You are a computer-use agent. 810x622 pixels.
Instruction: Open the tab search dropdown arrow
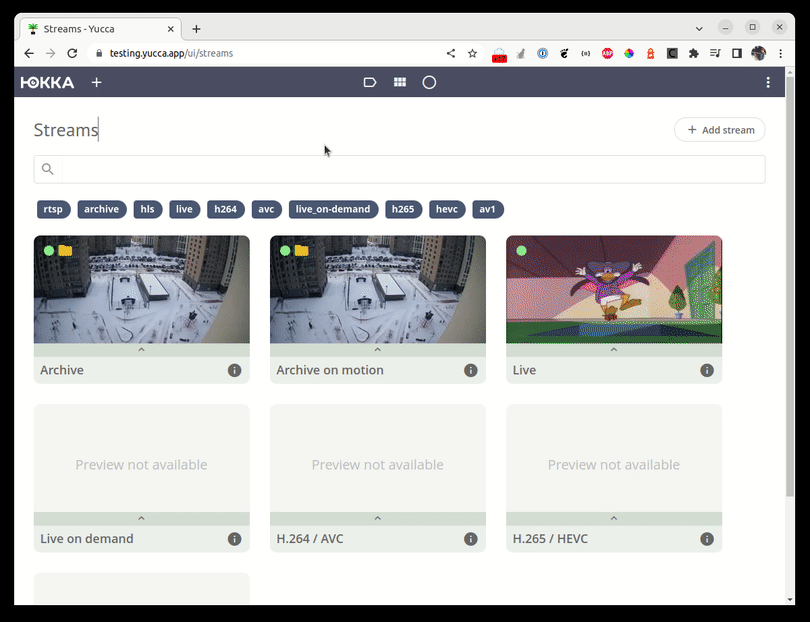(x=699, y=28)
